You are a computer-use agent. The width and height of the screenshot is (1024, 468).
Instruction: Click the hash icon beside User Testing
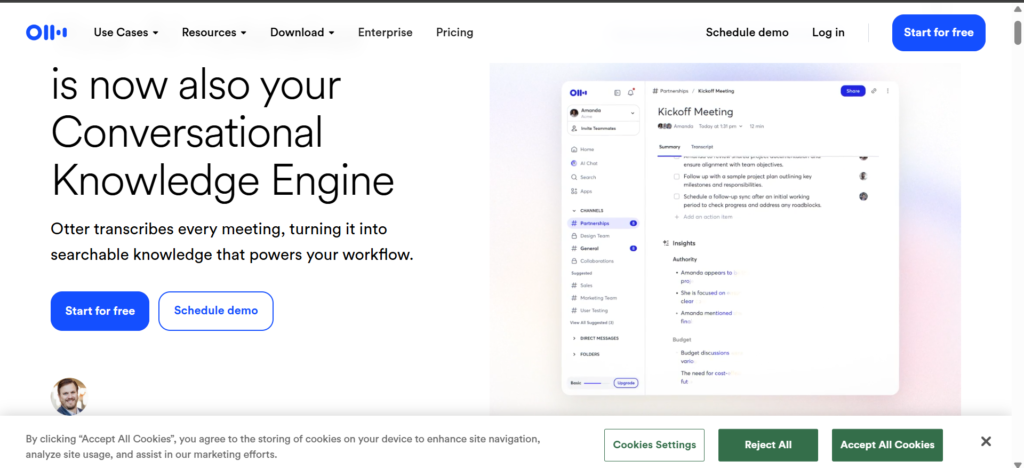click(x=574, y=310)
